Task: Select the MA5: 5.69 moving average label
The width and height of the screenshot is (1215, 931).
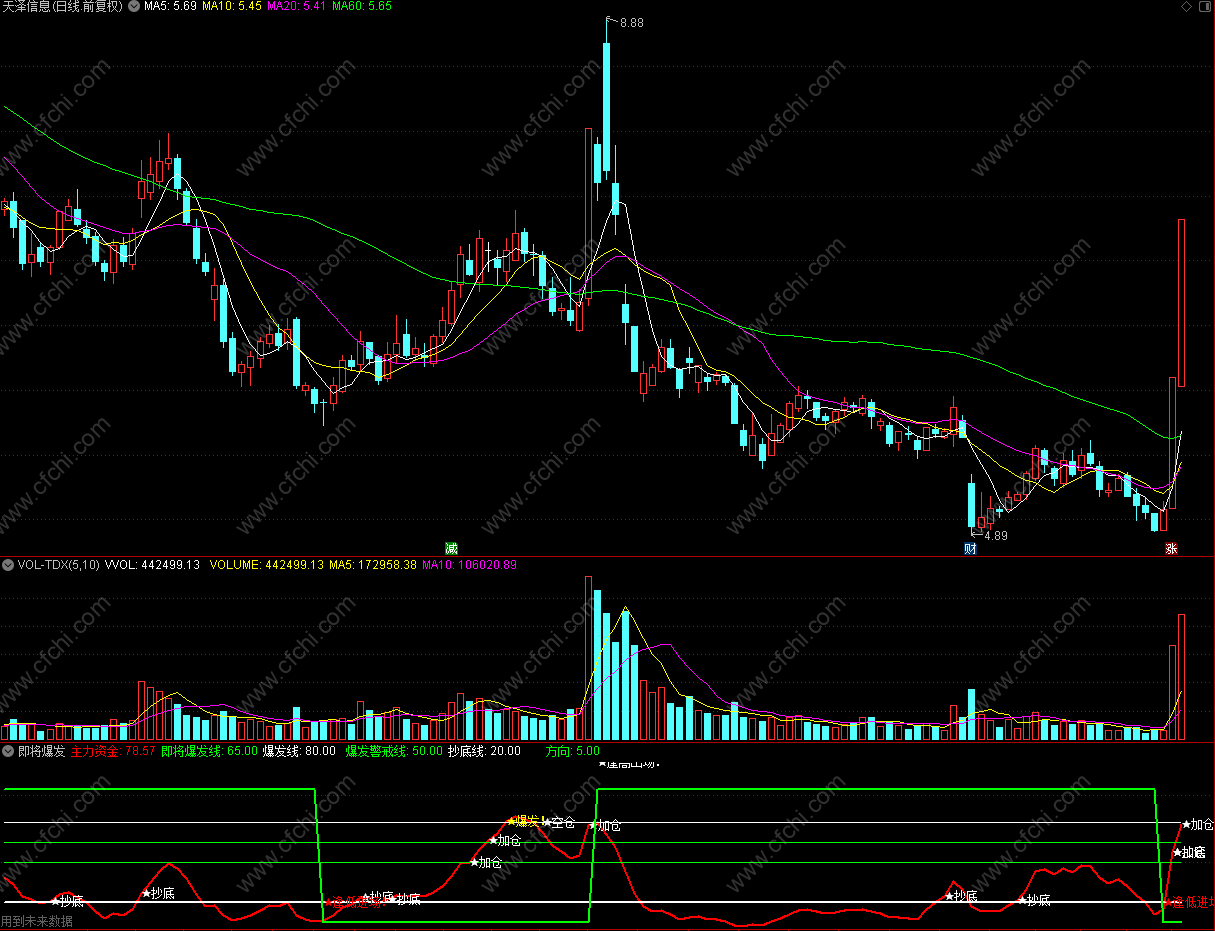Action: point(170,7)
